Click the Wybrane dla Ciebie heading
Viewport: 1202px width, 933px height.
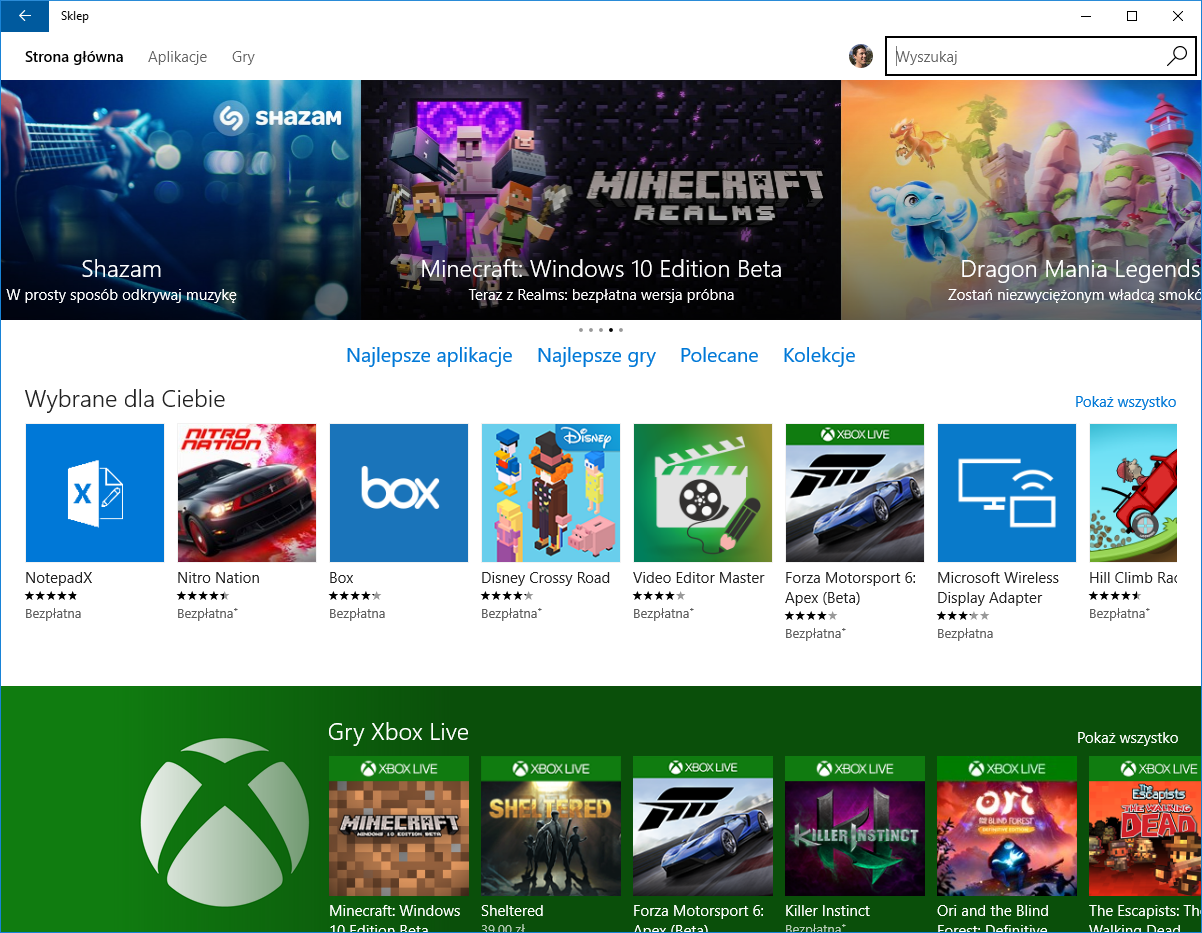(125, 399)
